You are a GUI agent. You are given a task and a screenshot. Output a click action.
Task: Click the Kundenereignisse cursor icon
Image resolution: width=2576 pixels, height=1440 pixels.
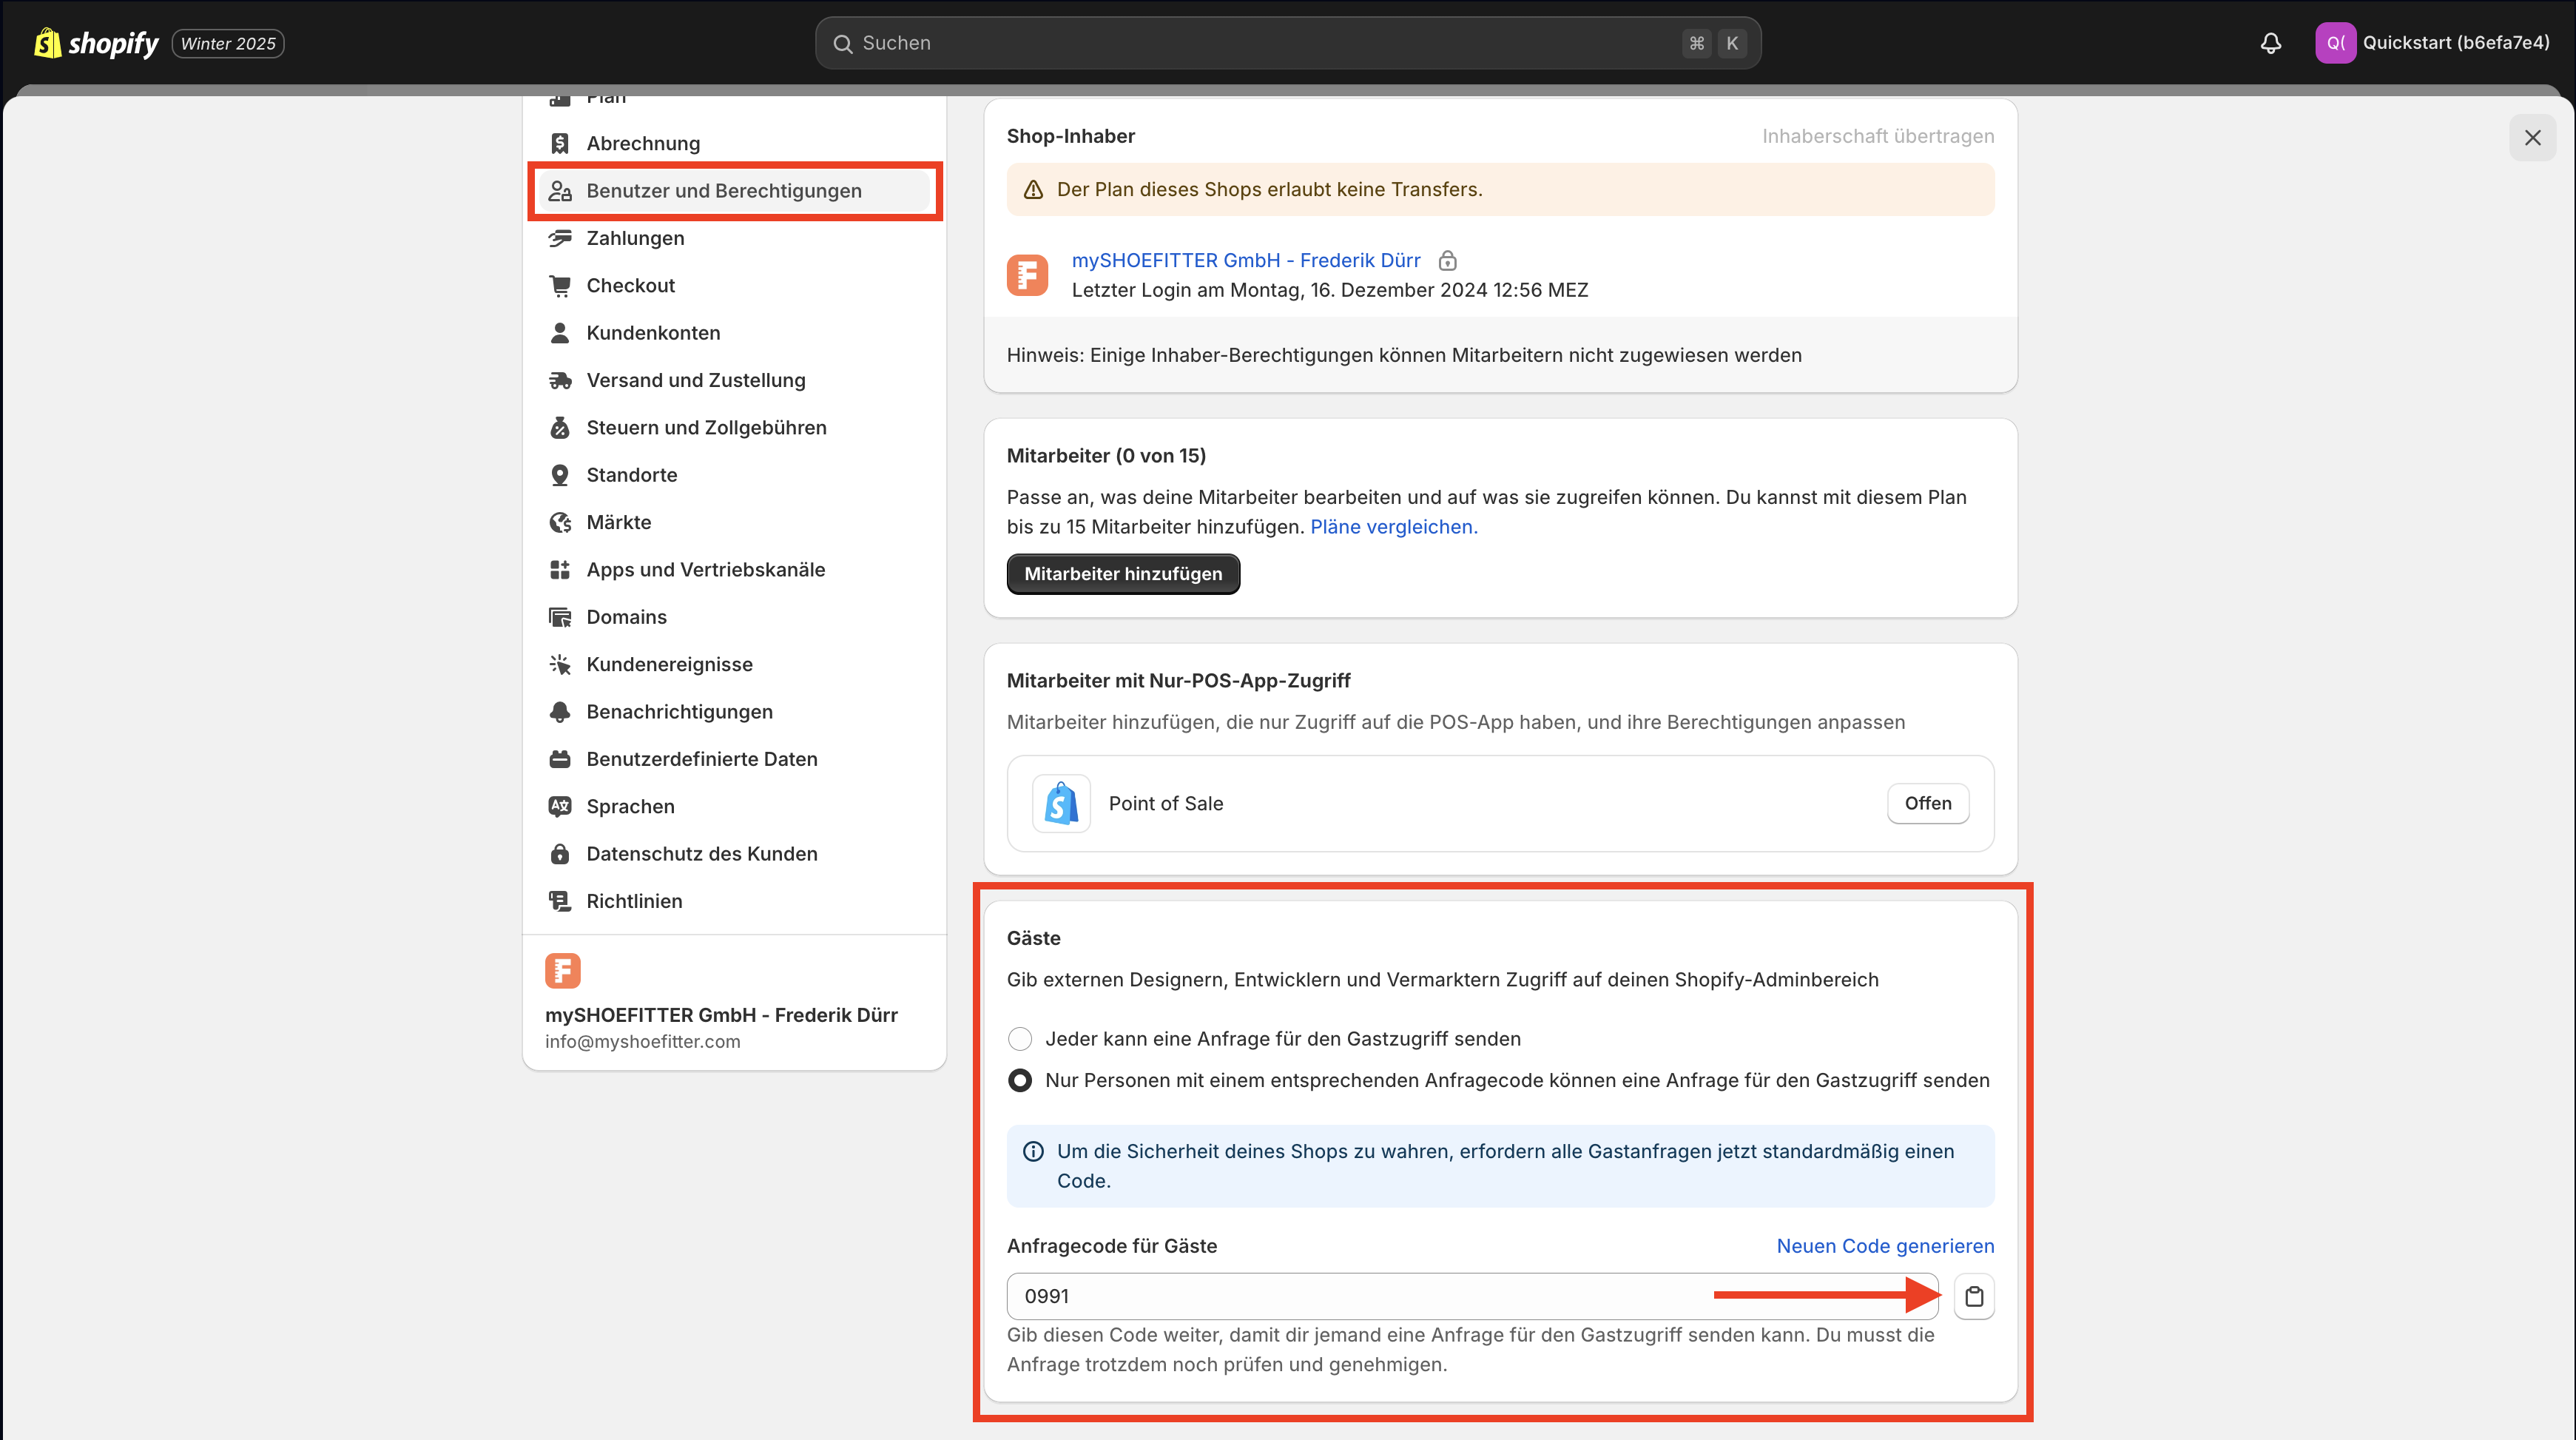560,664
